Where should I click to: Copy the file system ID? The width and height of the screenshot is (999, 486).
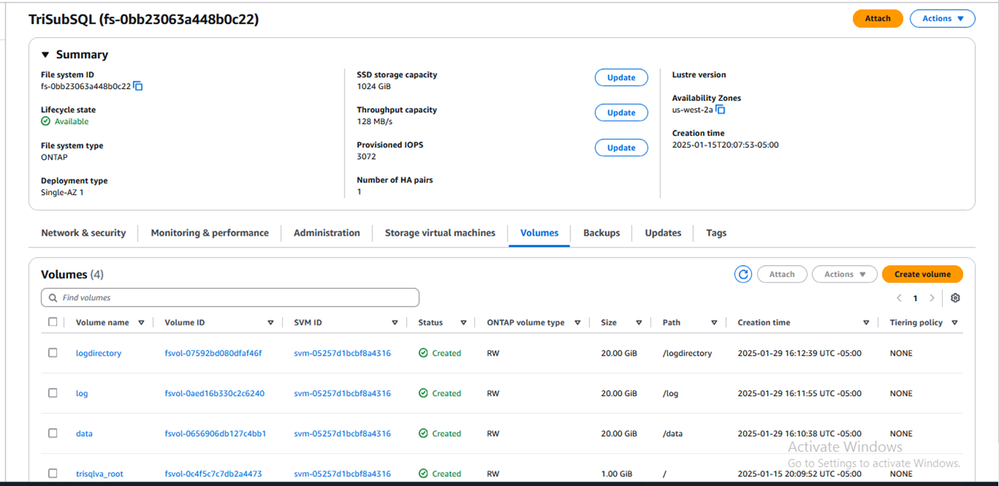tap(139, 86)
